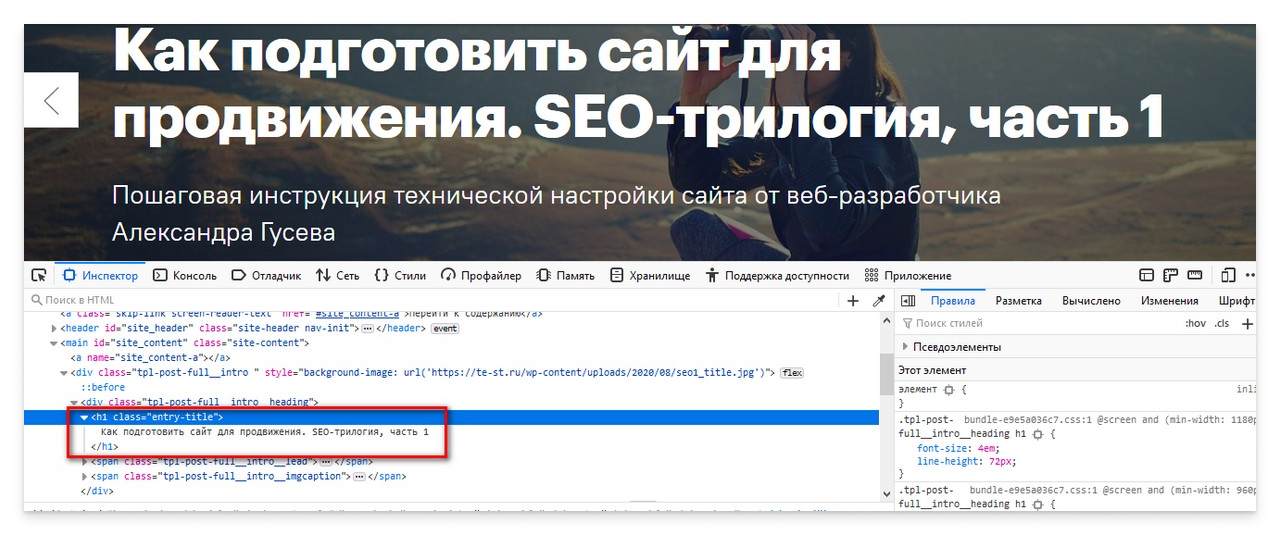Open the Разметка tab

coord(1018,301)
